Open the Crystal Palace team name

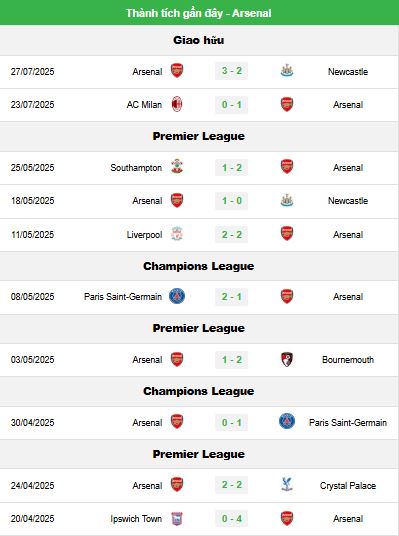[x=348, y=485]
